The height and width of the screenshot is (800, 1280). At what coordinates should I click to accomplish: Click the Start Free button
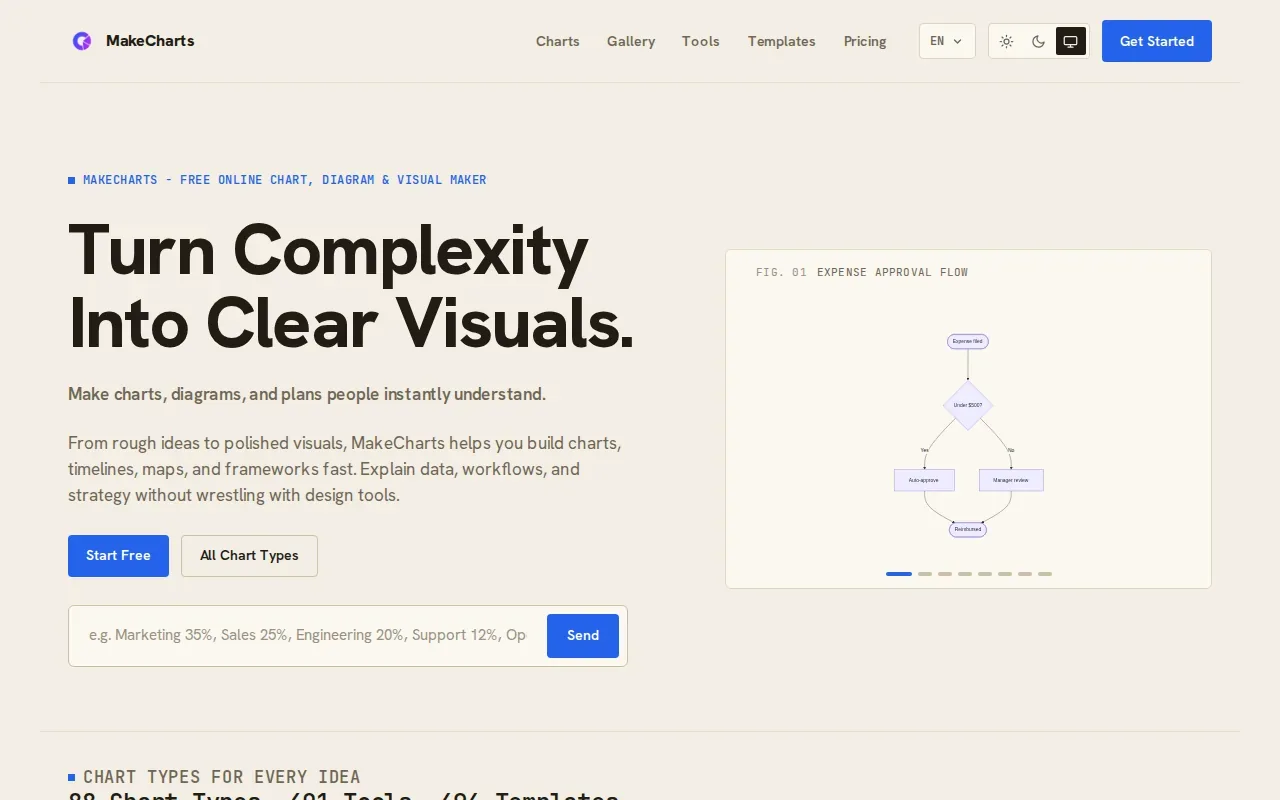[x=118, y=556]
